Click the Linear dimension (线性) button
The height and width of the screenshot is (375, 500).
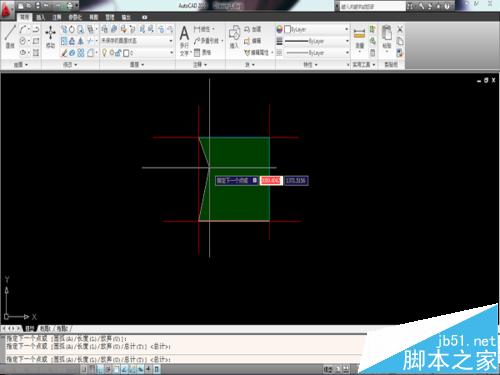(204, 29)
